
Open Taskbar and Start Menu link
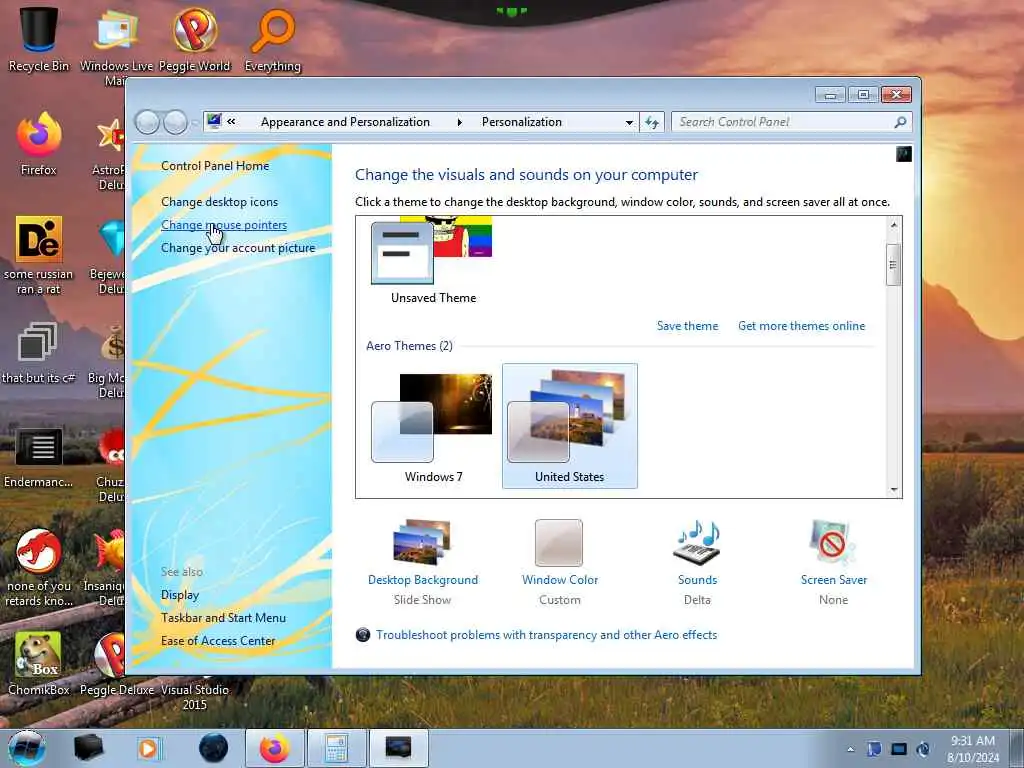[223, 618]
